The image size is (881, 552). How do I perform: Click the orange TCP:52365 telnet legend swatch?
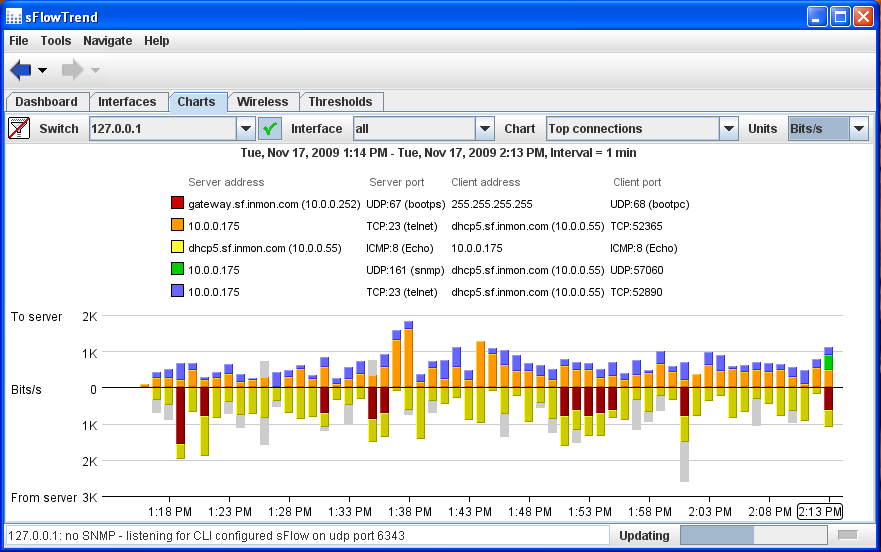point(178,225)
